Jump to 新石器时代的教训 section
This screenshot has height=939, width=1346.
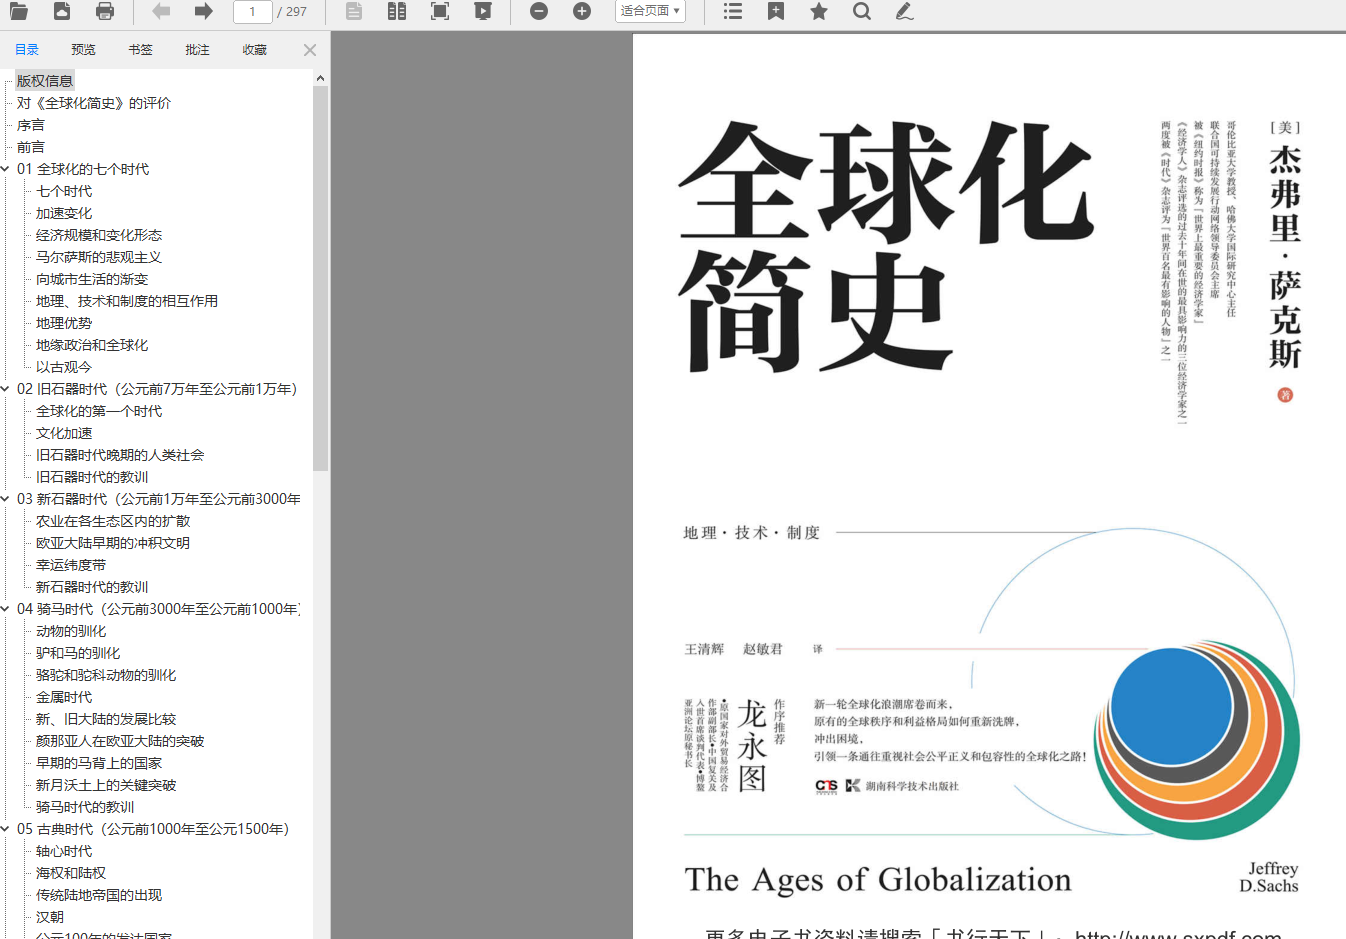pos(92,587)
